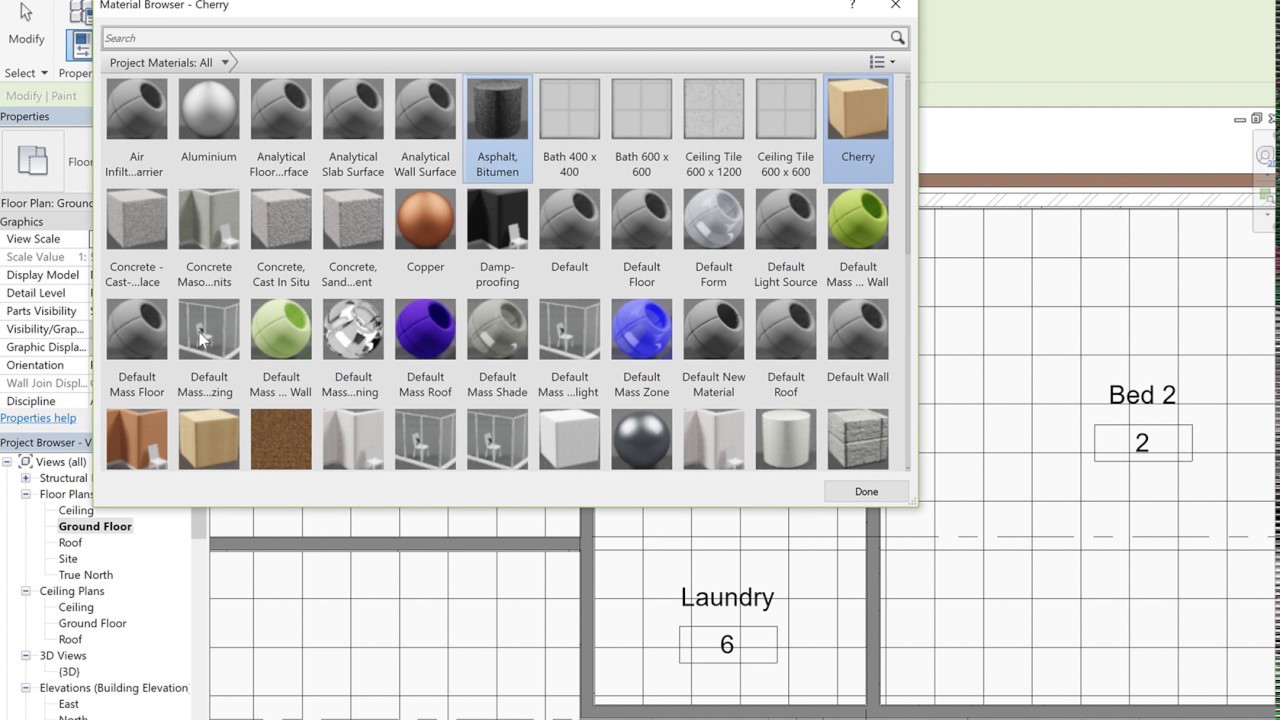The height and width of the screenshot is (720, 1280).
Task: Select the Detail Level property row
Action: (46, 293)
